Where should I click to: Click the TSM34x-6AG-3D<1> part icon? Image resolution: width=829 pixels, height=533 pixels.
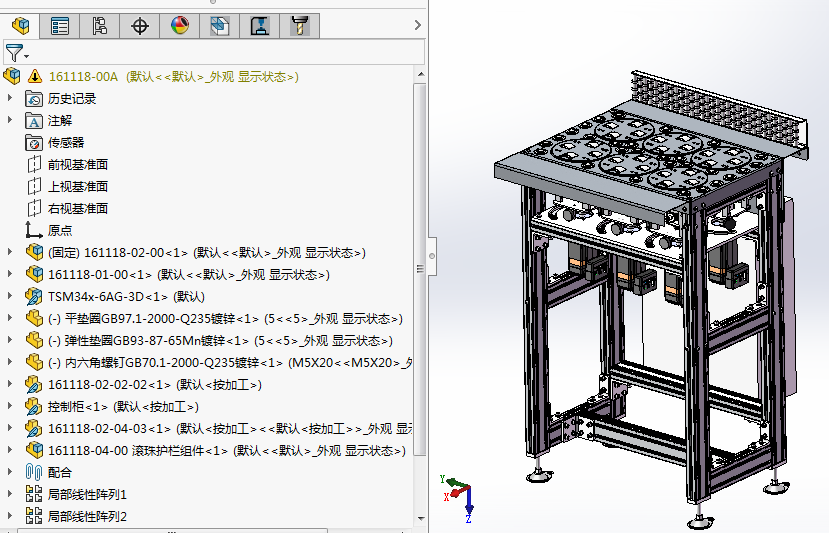click(34, 297)
